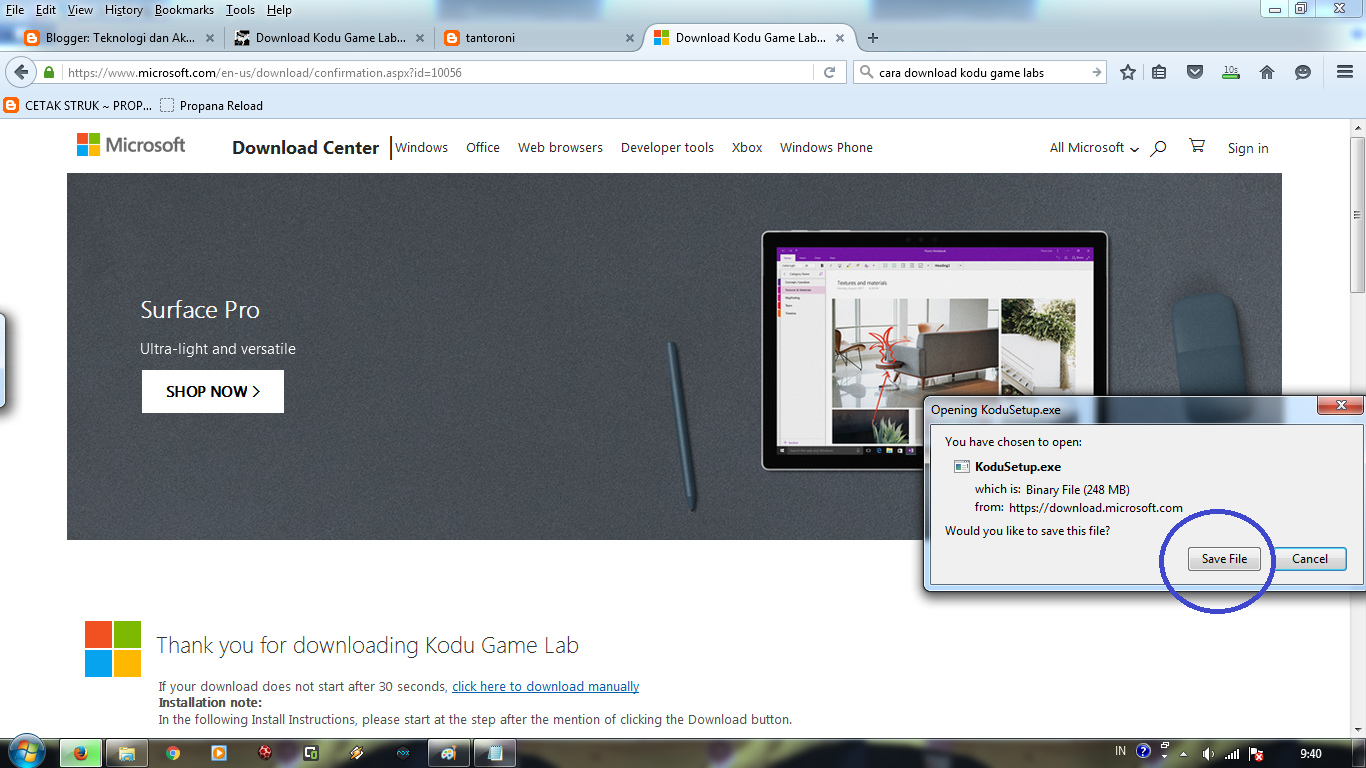Screen dimensions: 1366x768
Task: Open the Xbox navigation link
Action: tap(747, 147)
